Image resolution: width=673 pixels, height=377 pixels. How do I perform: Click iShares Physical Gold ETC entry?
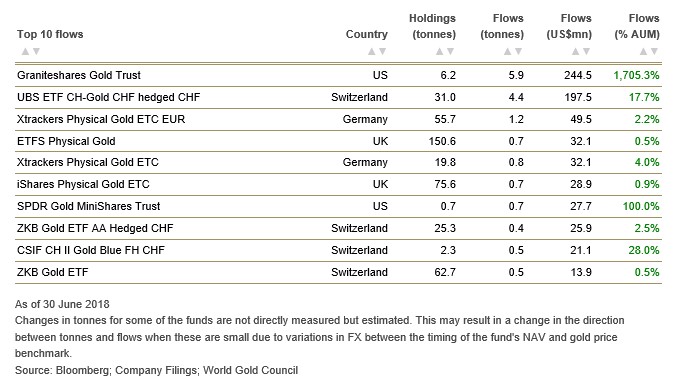(83, 184)
